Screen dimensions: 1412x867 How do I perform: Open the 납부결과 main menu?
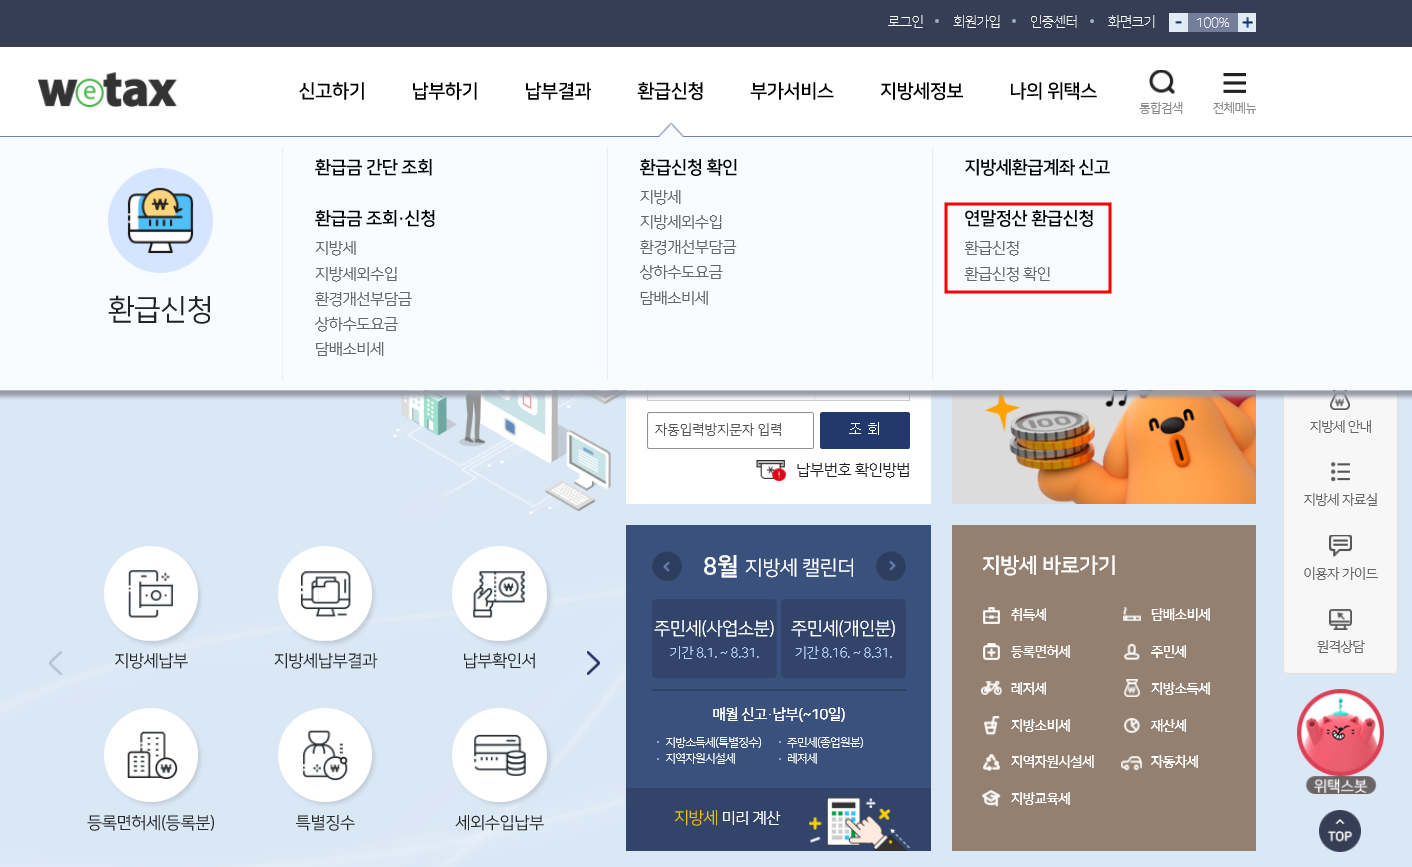558,91
